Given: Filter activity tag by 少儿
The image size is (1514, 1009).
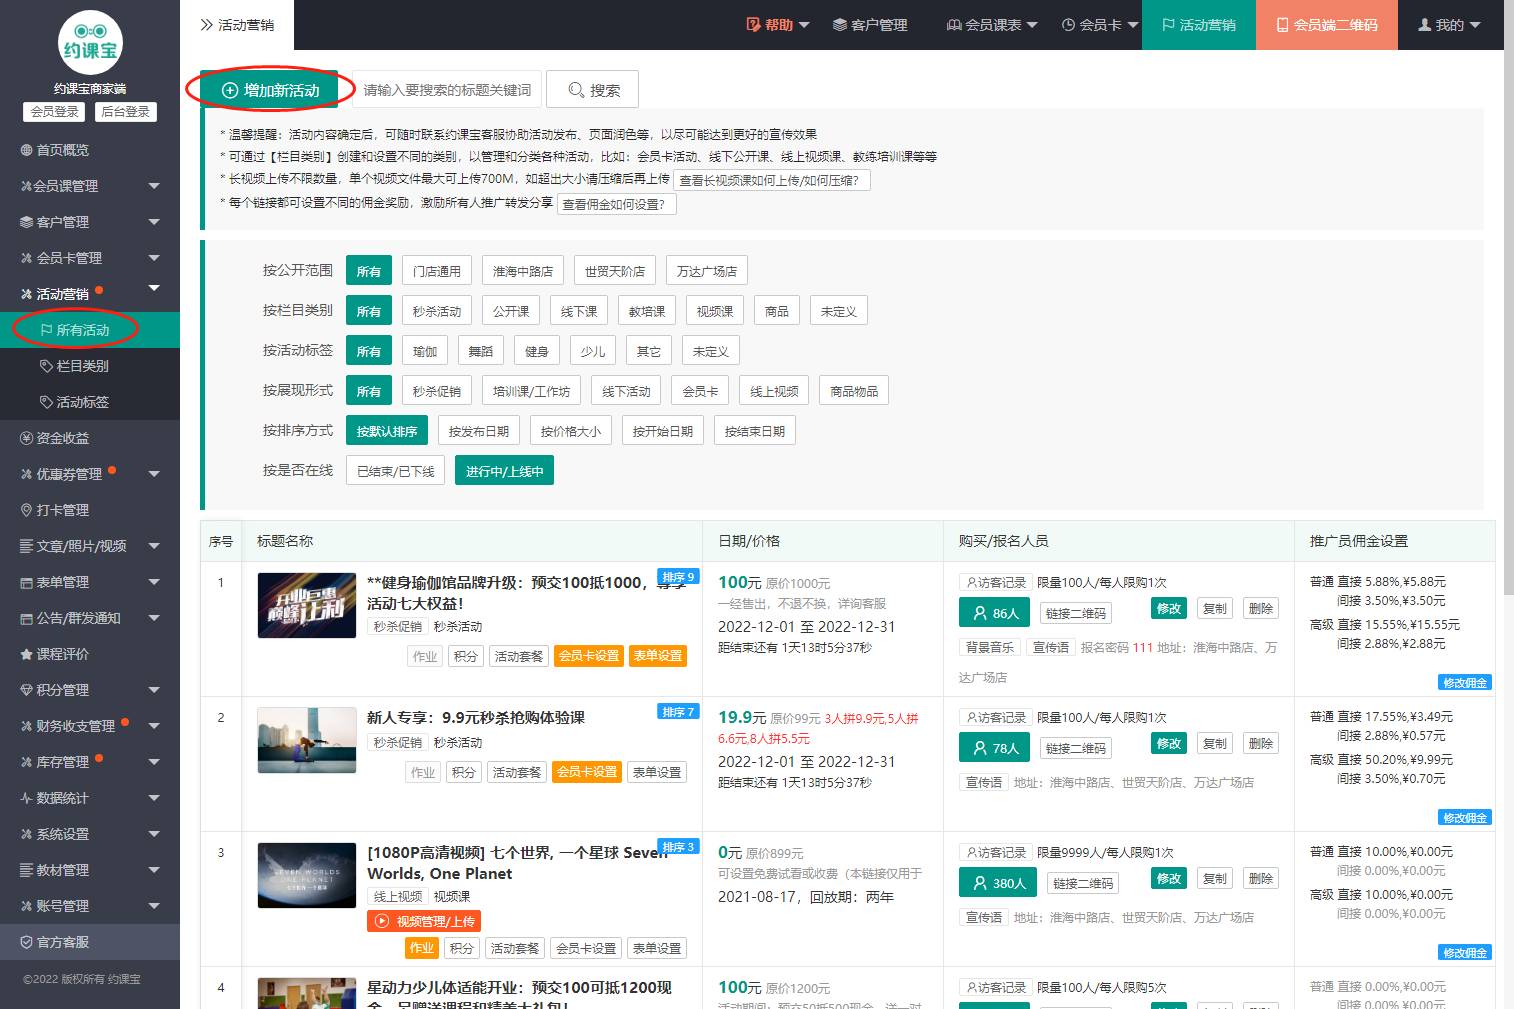Looking at the screenshot, I should pyautogui.click(x=593, y=351).
